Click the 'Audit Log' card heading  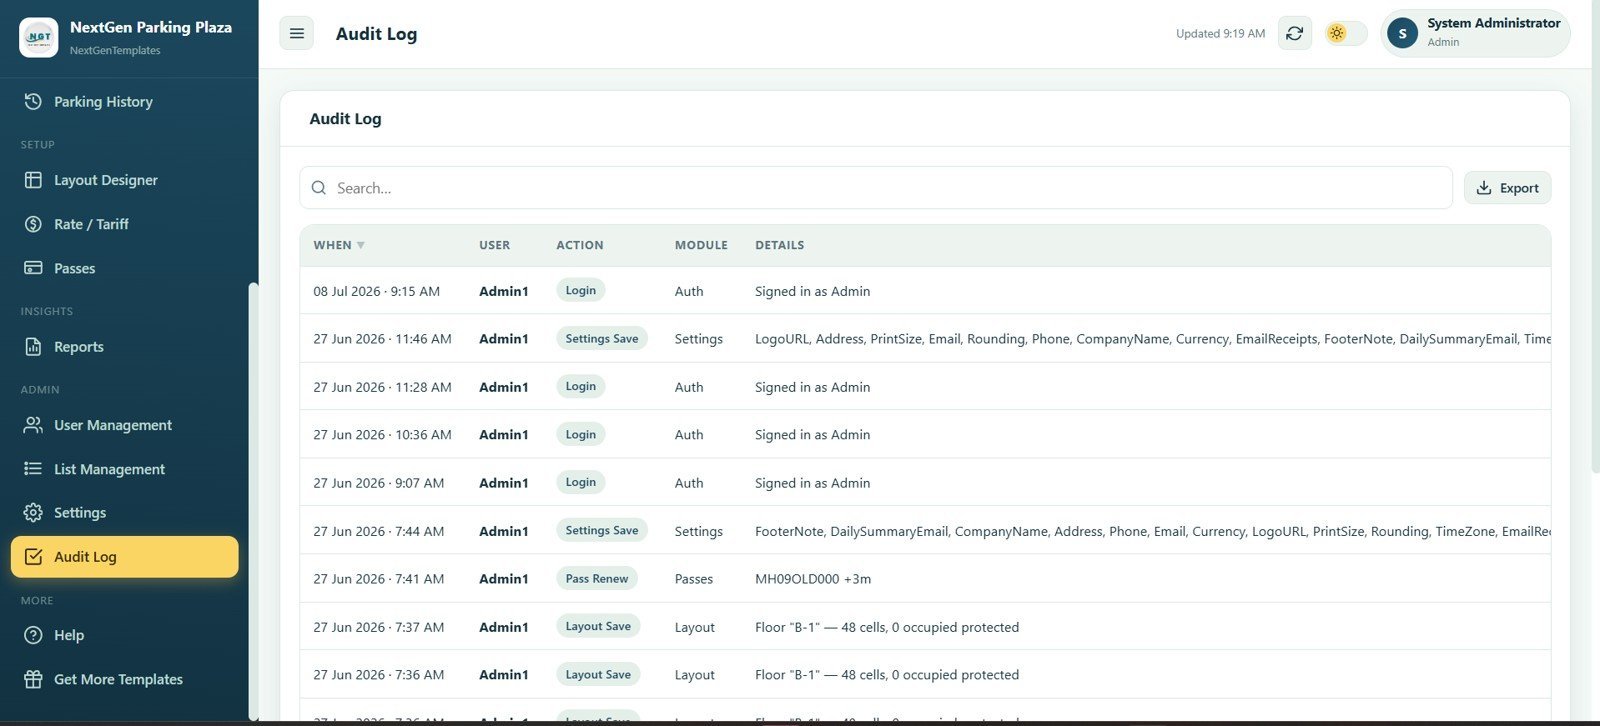345,119
